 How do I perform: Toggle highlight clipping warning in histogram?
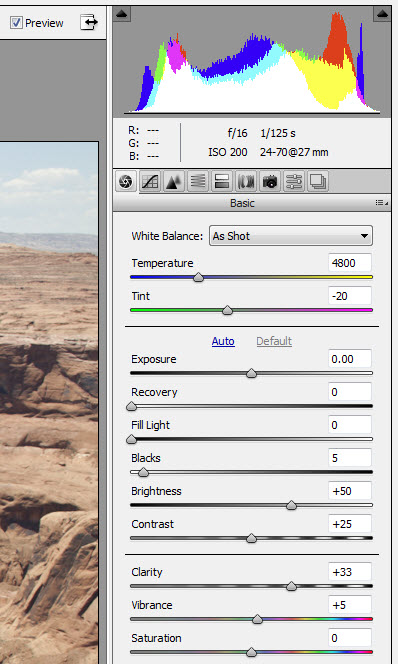point(382,14)
